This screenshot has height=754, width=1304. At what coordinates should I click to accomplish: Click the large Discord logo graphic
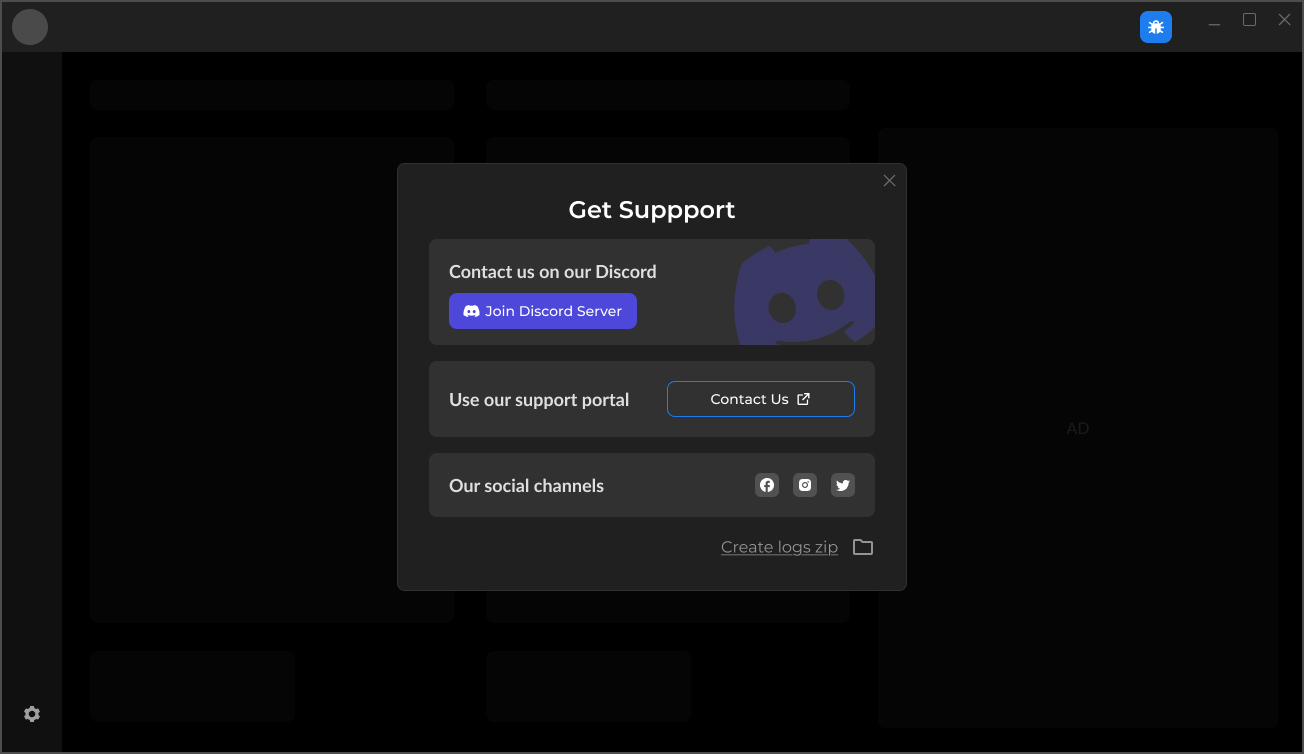pos(805,292)
